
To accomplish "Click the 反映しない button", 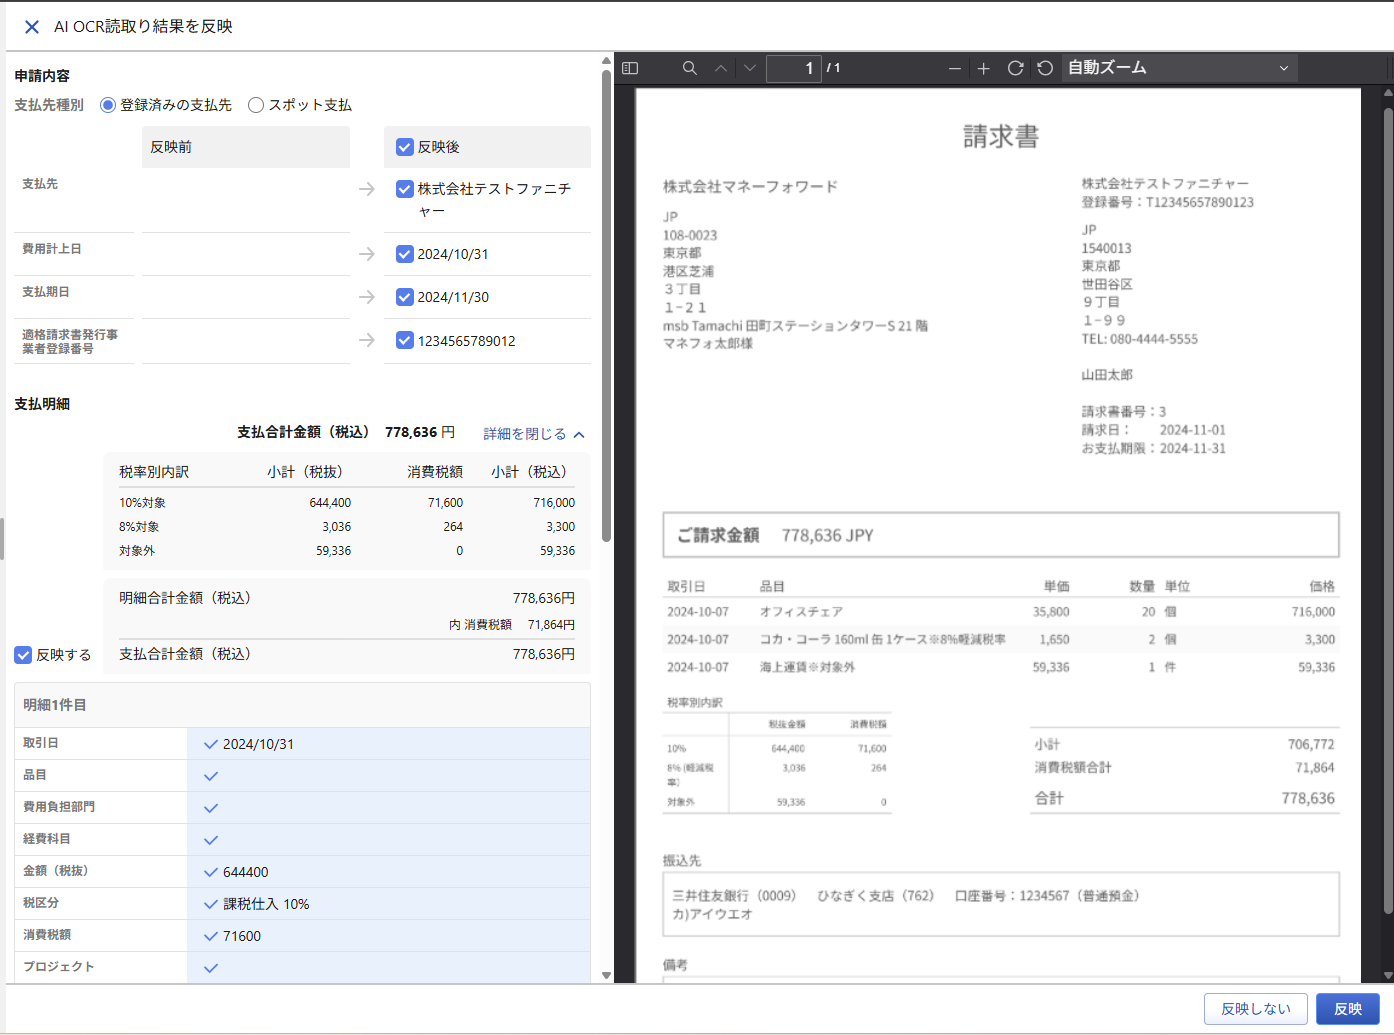I will [x=1255, y=1009].
